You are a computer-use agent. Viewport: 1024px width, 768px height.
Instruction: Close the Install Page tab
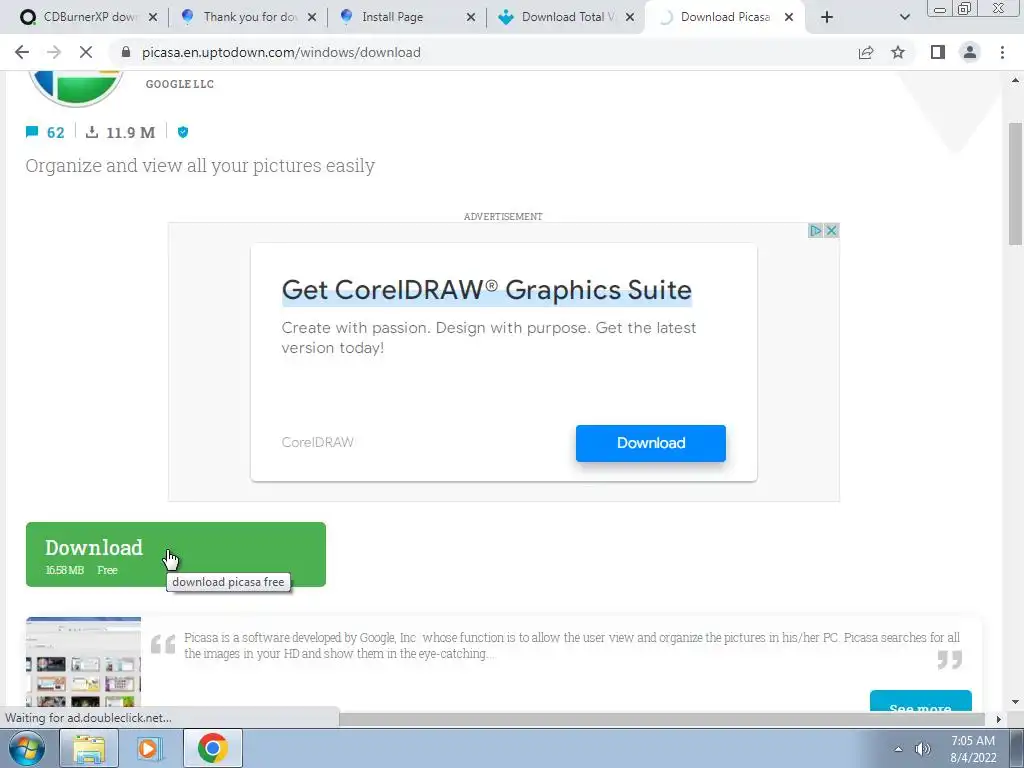pyautogui.click(x=471, y=17)
